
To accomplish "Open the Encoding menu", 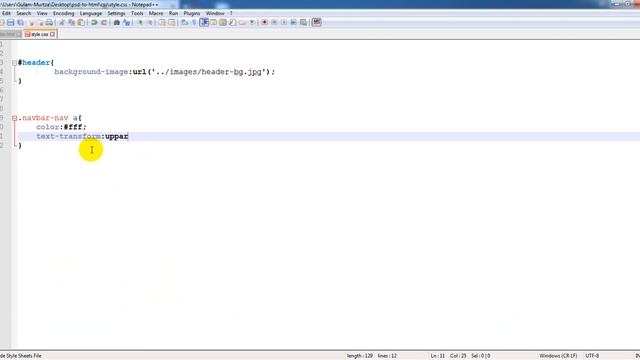I will [x=64, y=13].
